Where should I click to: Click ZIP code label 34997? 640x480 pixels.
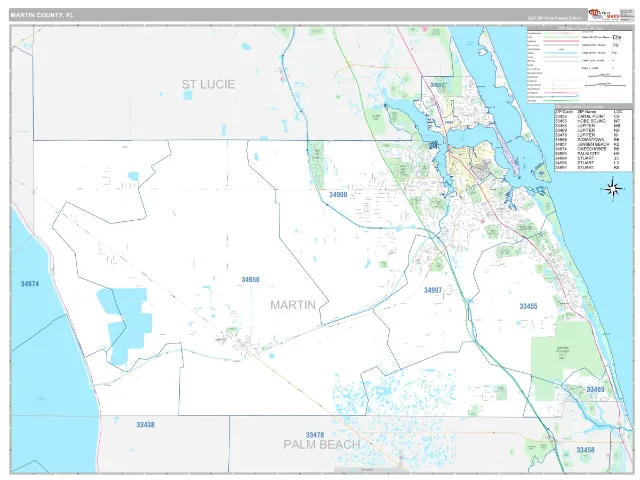[x=433, y=290]
